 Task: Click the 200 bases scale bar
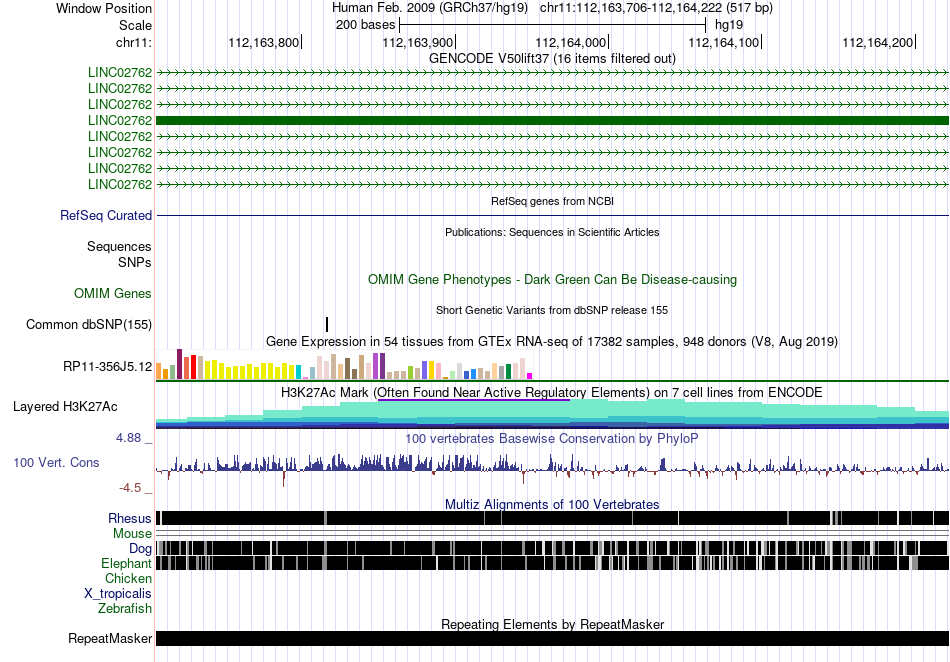tap(553, 25)
